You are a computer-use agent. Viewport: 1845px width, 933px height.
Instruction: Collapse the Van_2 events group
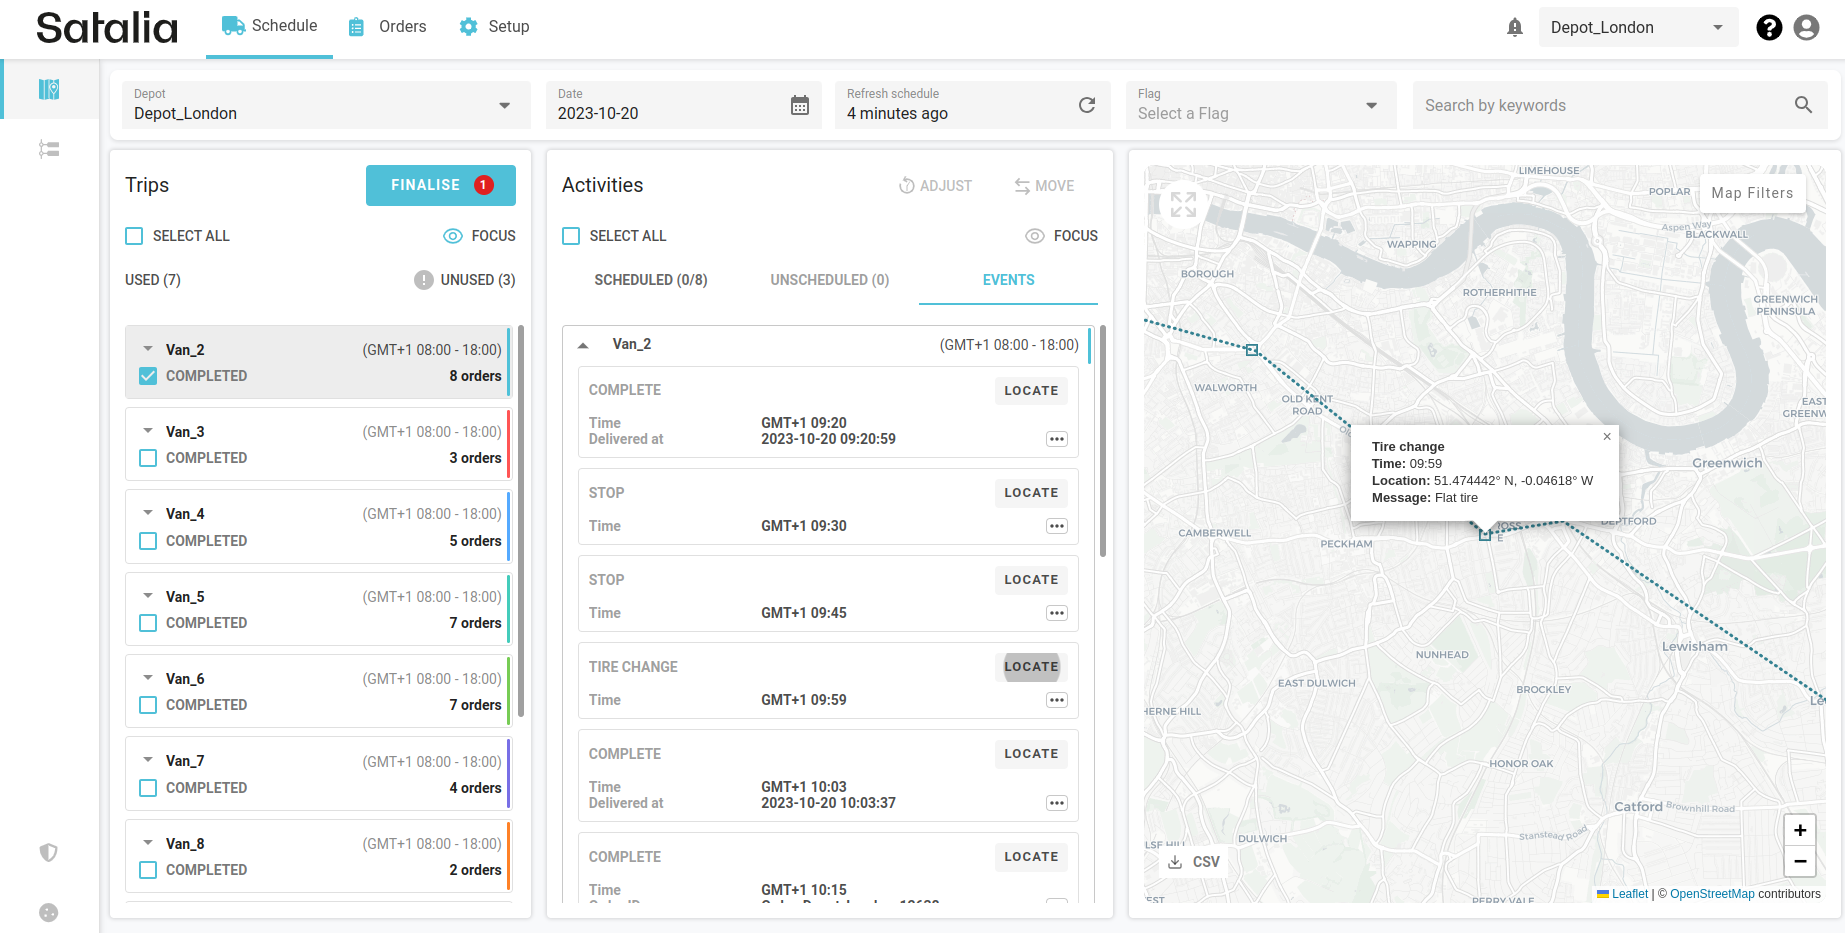click(x=583, y=345)
